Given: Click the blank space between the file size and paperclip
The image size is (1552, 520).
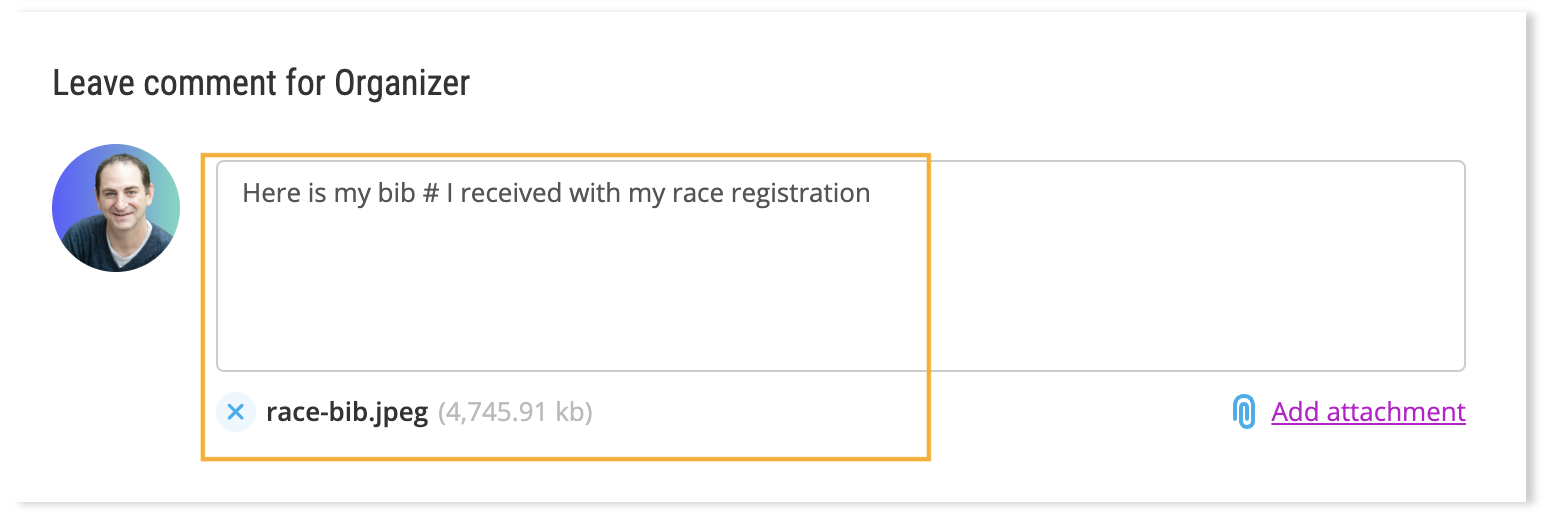Looking at the screenshot, I should (x=910, y=412).
